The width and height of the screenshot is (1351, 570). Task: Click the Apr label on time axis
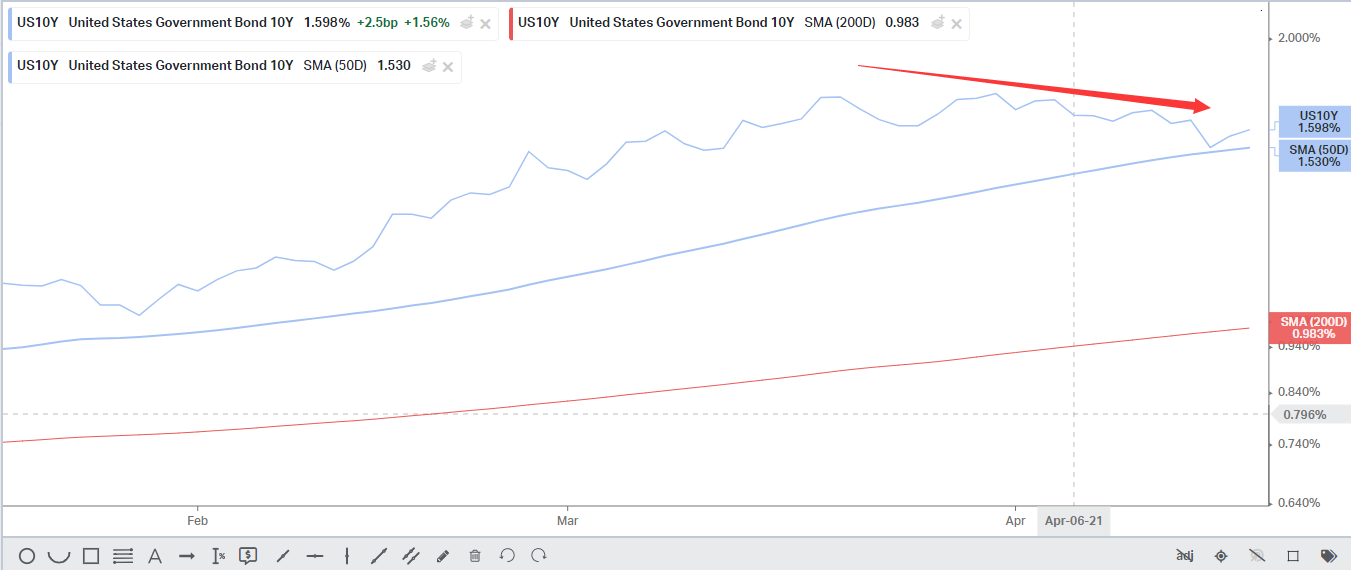click(x=1015, y=521)
